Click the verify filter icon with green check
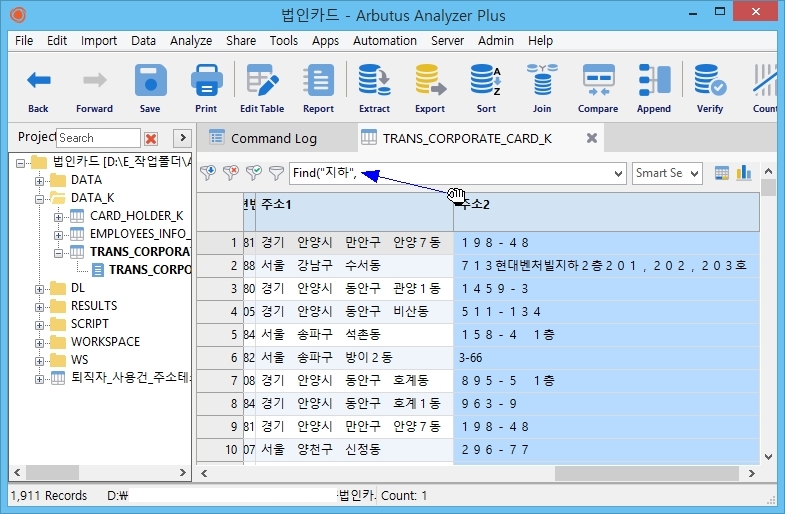Screen dimensions: 785x514 (x=254, y=173)
